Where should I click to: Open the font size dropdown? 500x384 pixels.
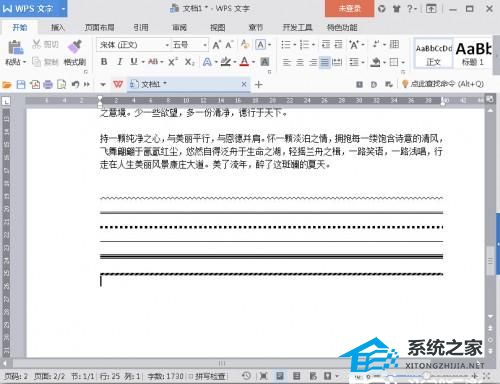click(x=204, y=45)
